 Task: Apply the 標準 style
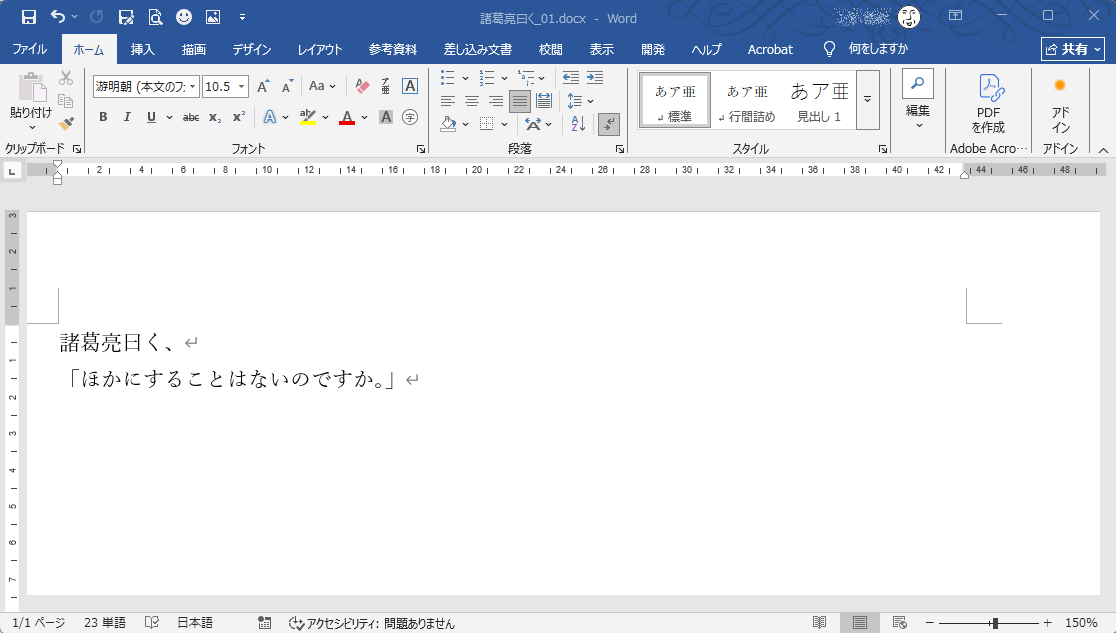coord(675,100)
